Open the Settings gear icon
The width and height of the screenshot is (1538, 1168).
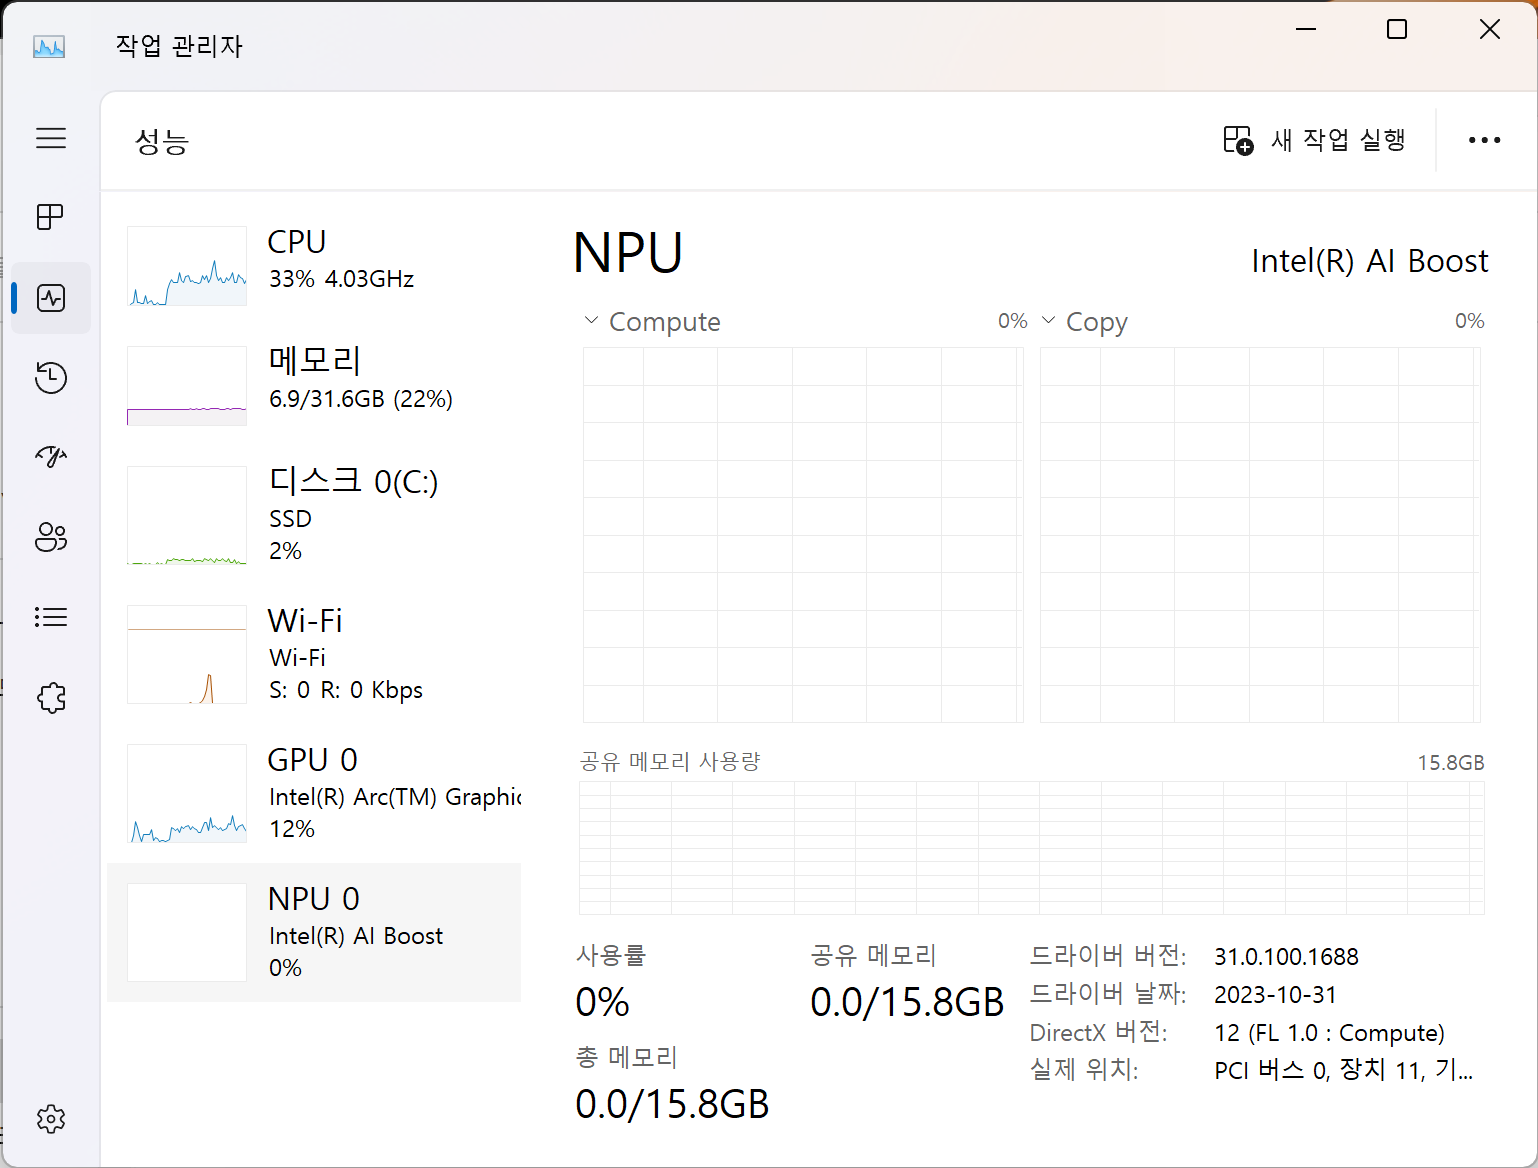(x=51, y=1119)
